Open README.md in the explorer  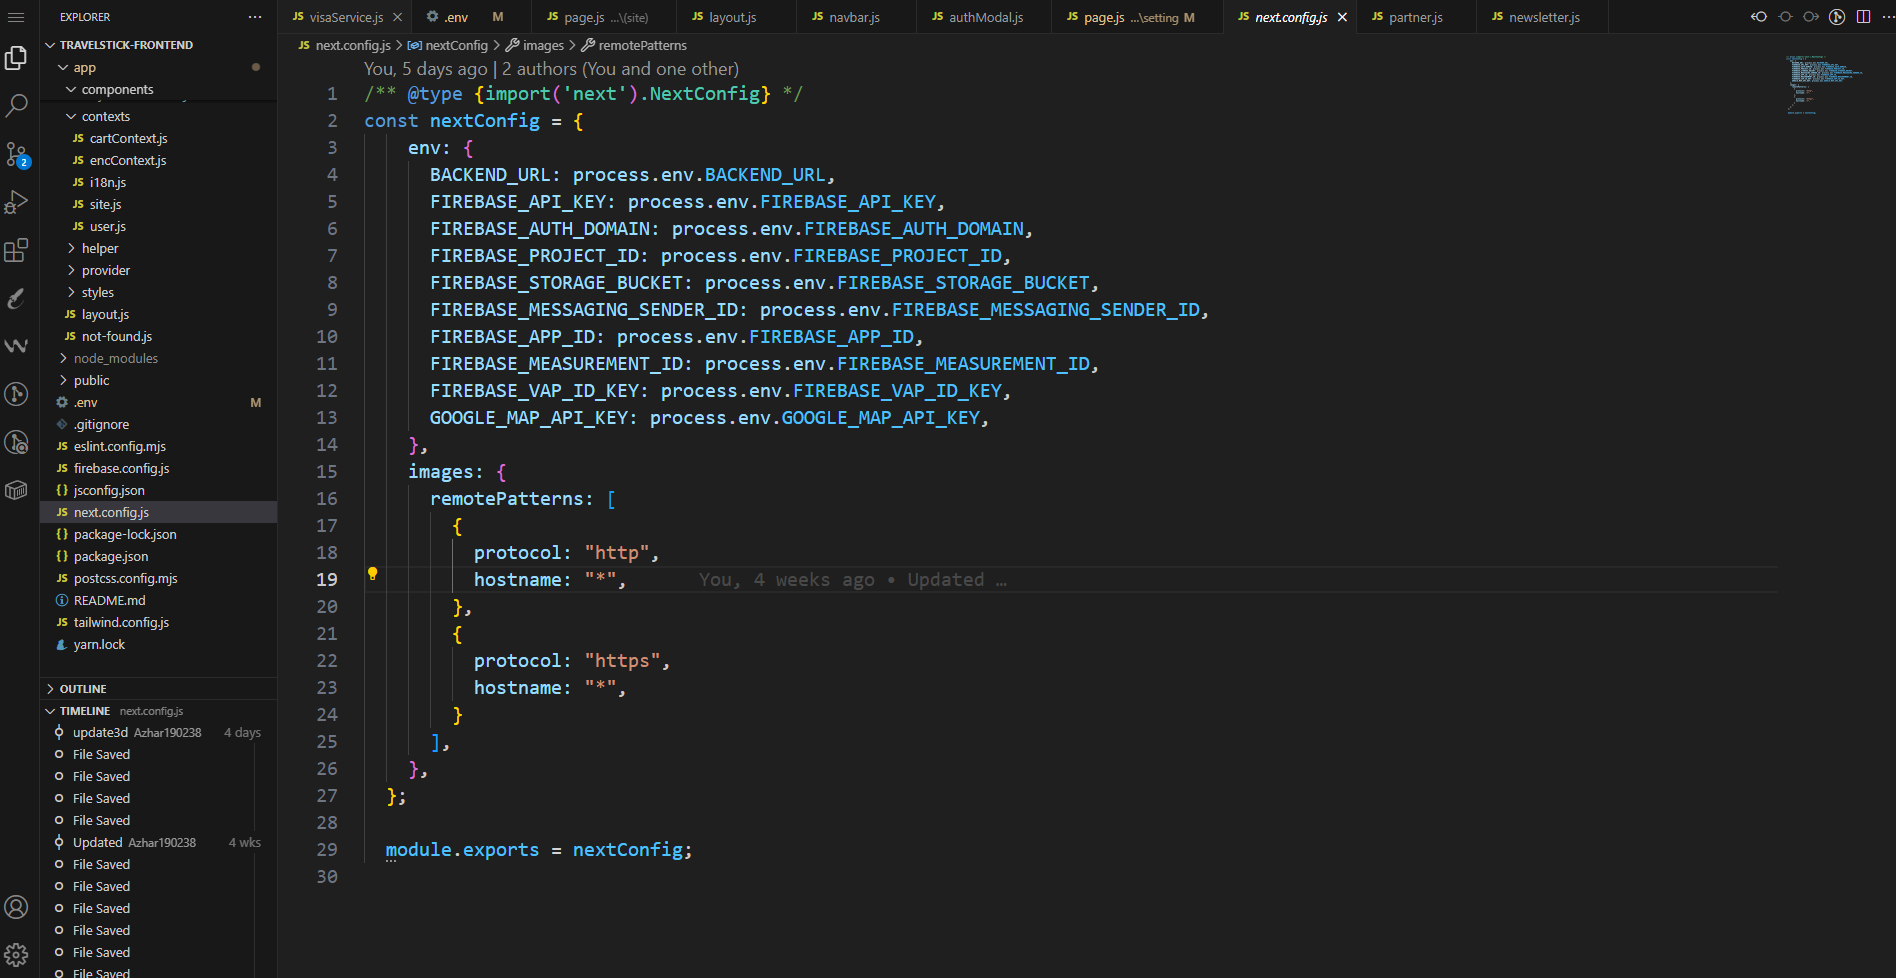click(159, 600)
